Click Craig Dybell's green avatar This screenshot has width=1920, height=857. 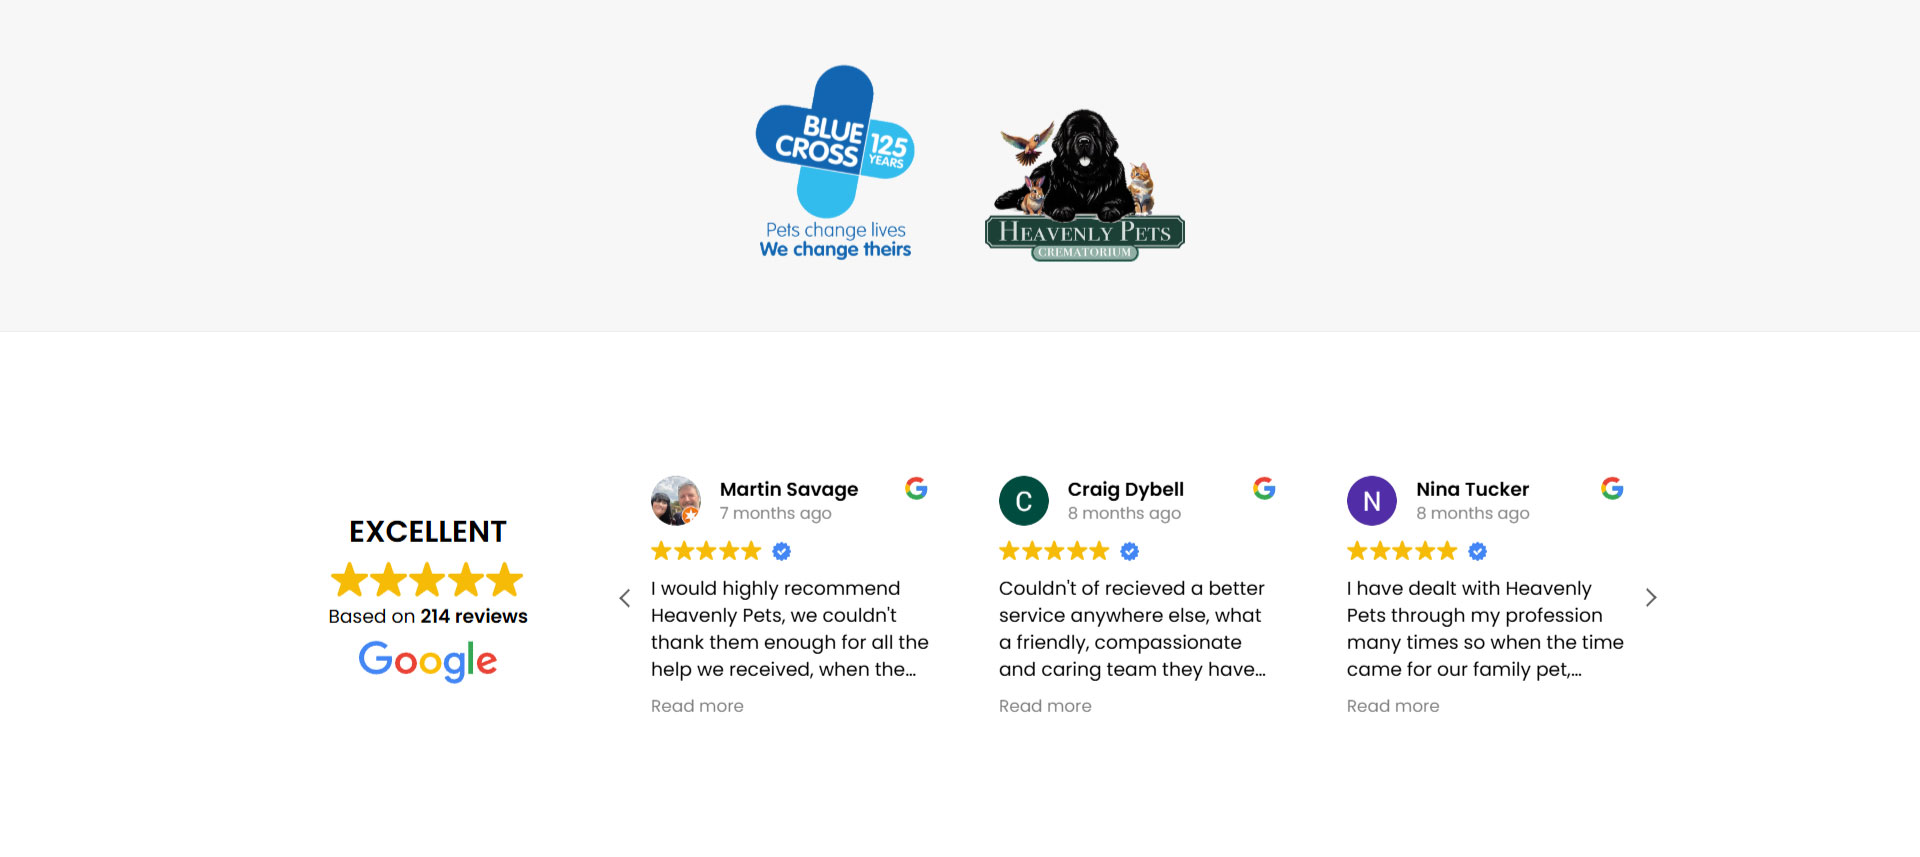[1024, 501]
